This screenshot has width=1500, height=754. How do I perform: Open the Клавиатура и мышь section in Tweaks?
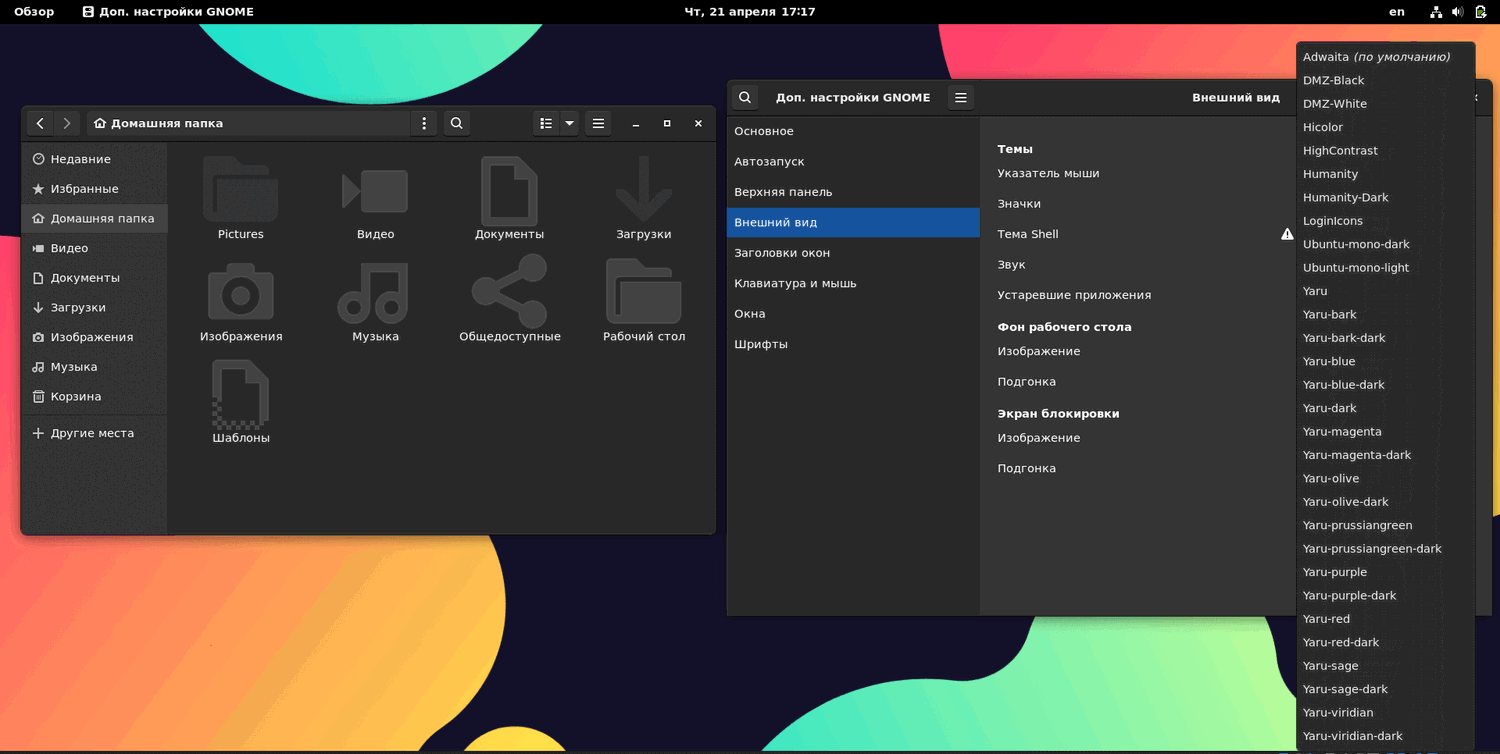(x=853, y=283)
